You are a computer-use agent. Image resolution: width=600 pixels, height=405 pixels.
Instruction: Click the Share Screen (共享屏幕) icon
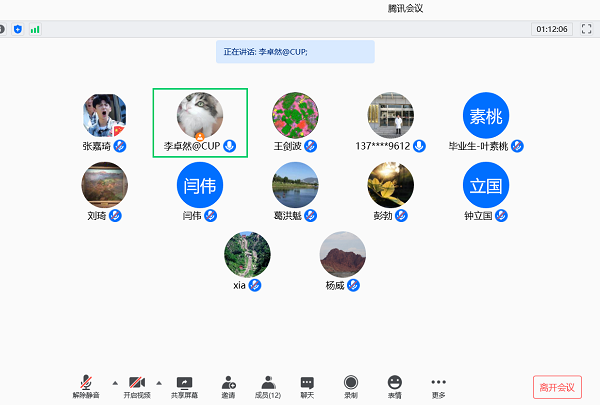[184, 383]
